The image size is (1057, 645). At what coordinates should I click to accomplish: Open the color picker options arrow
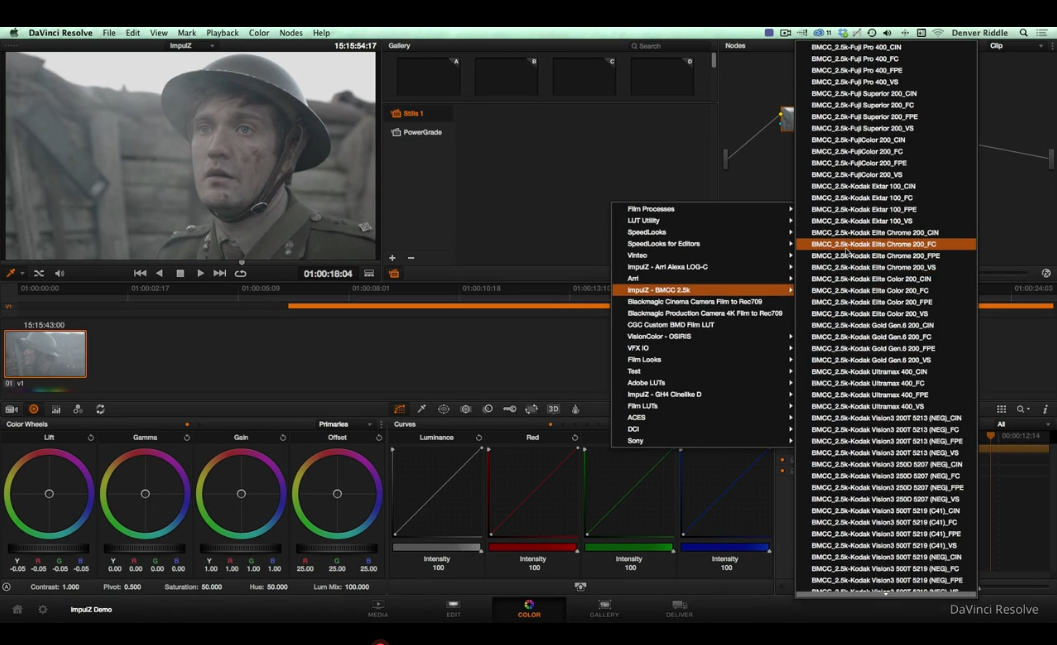tap(22, 273)
